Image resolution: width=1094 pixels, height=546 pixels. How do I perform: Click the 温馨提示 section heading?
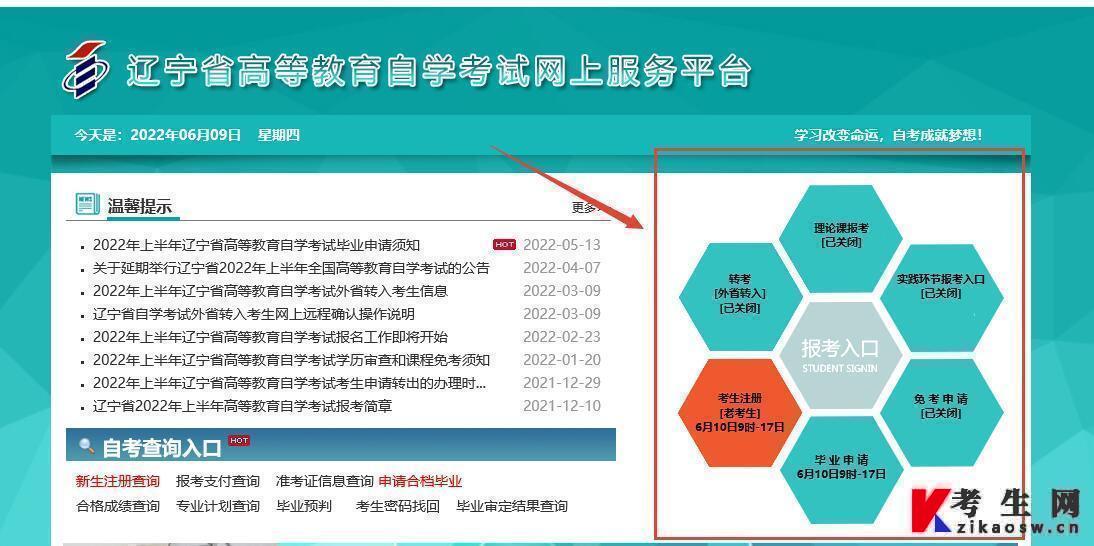139,206
